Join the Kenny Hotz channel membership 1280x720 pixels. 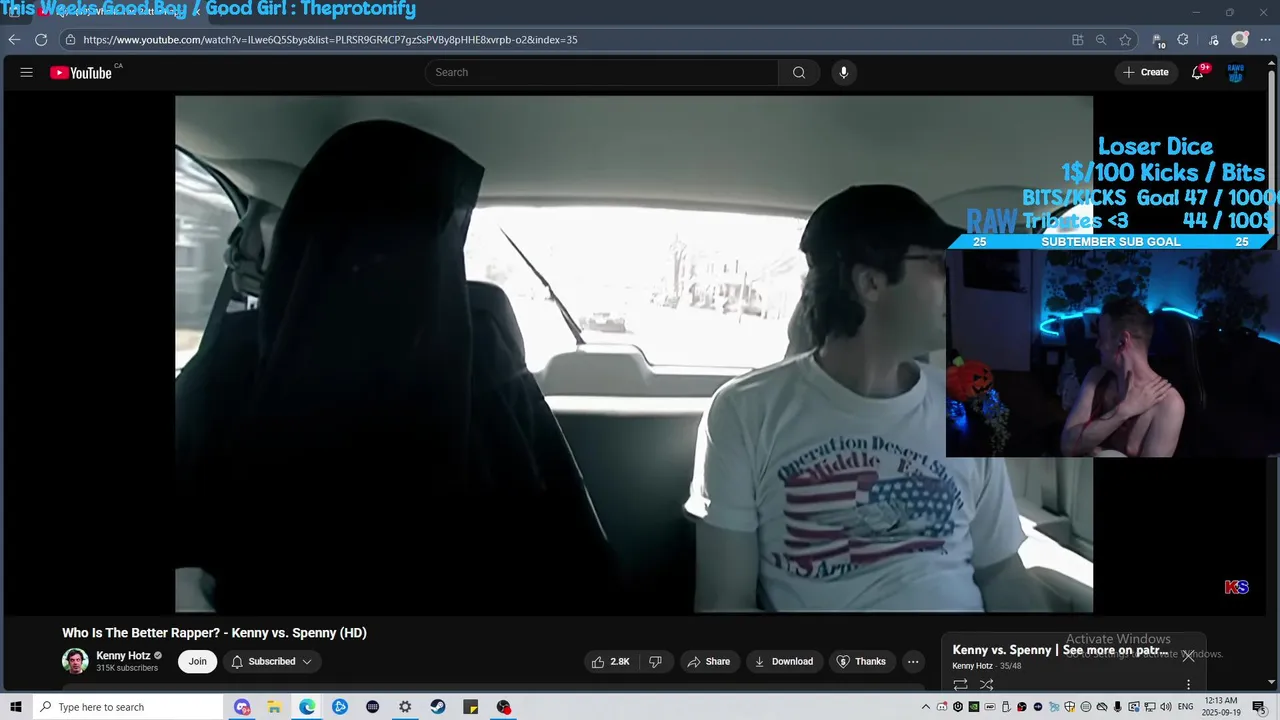pyautogui.click(x=198, y=661)
